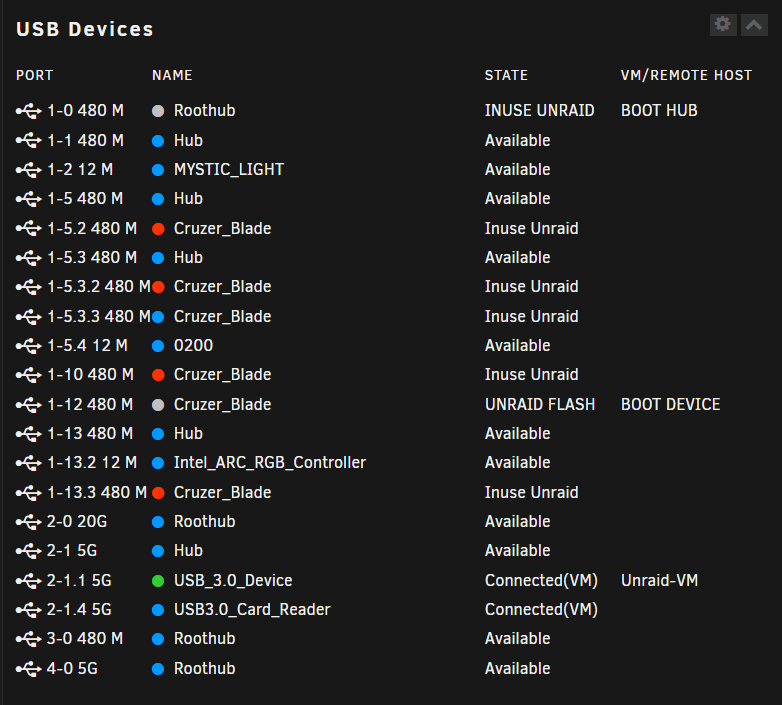Click USB icon for port 1-12 480 M

(28, 405)
